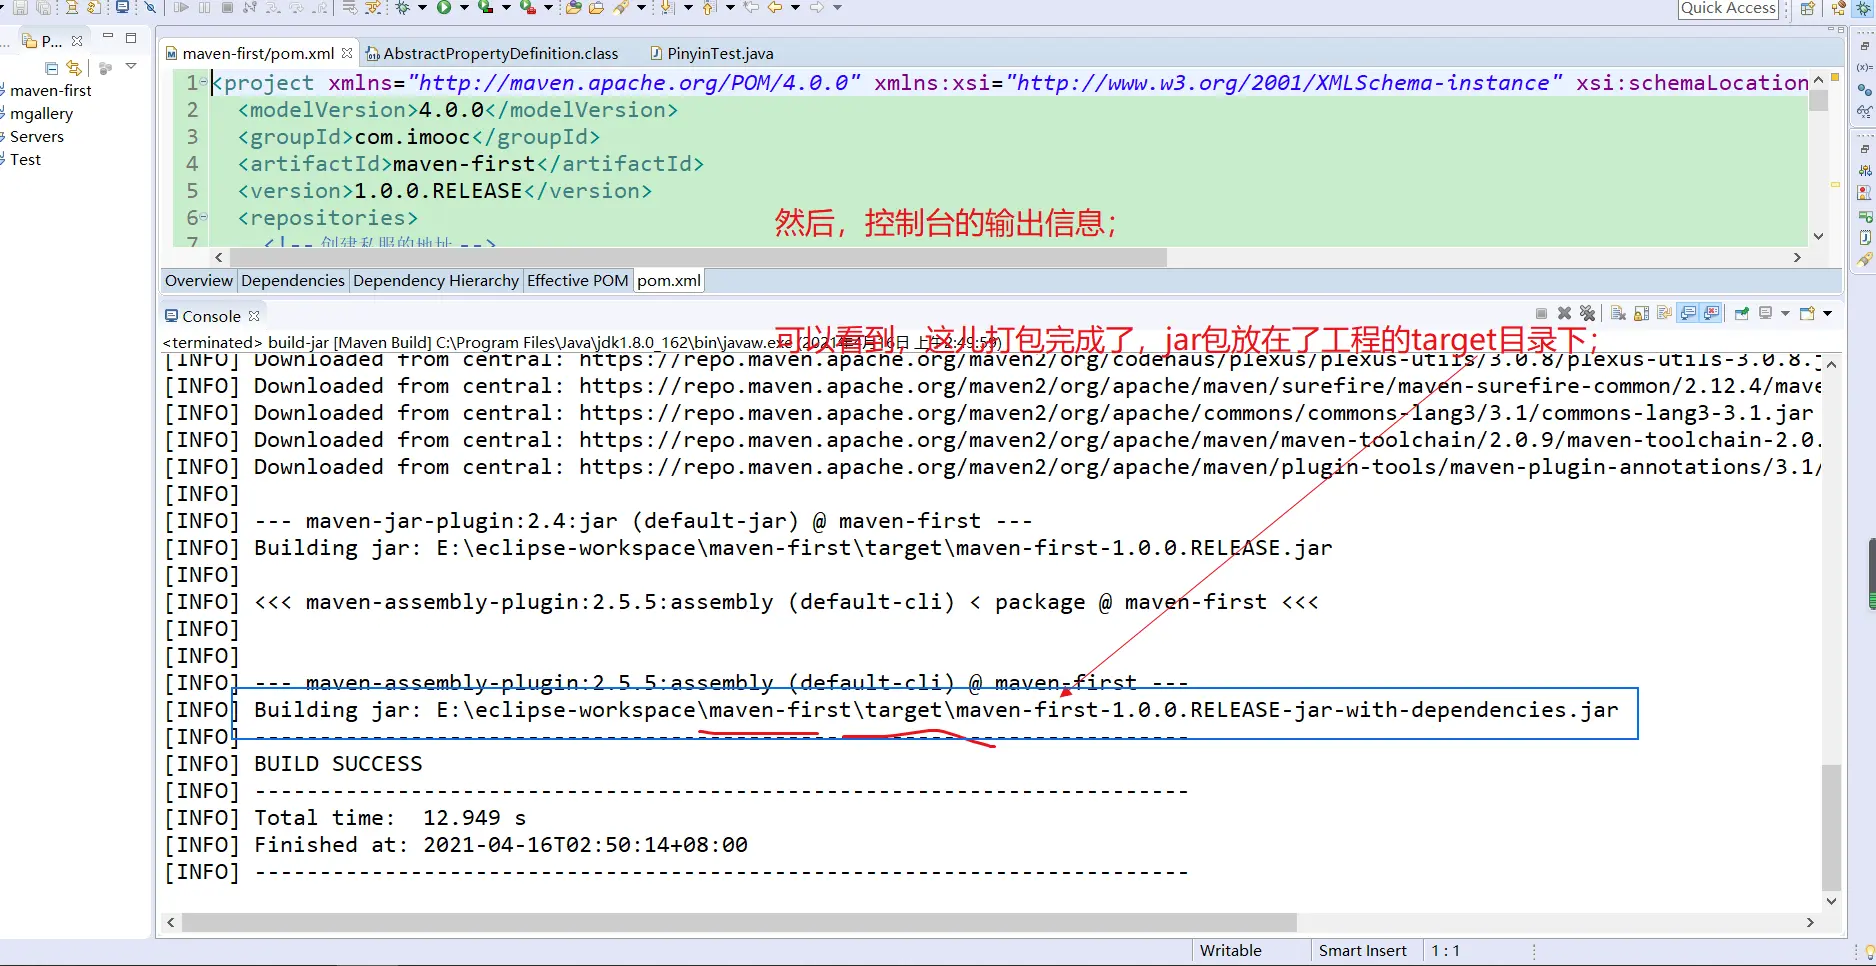Close the Package Explorer view tab
This screenshot has height=966, width=1876.
[x=77, y=41]
